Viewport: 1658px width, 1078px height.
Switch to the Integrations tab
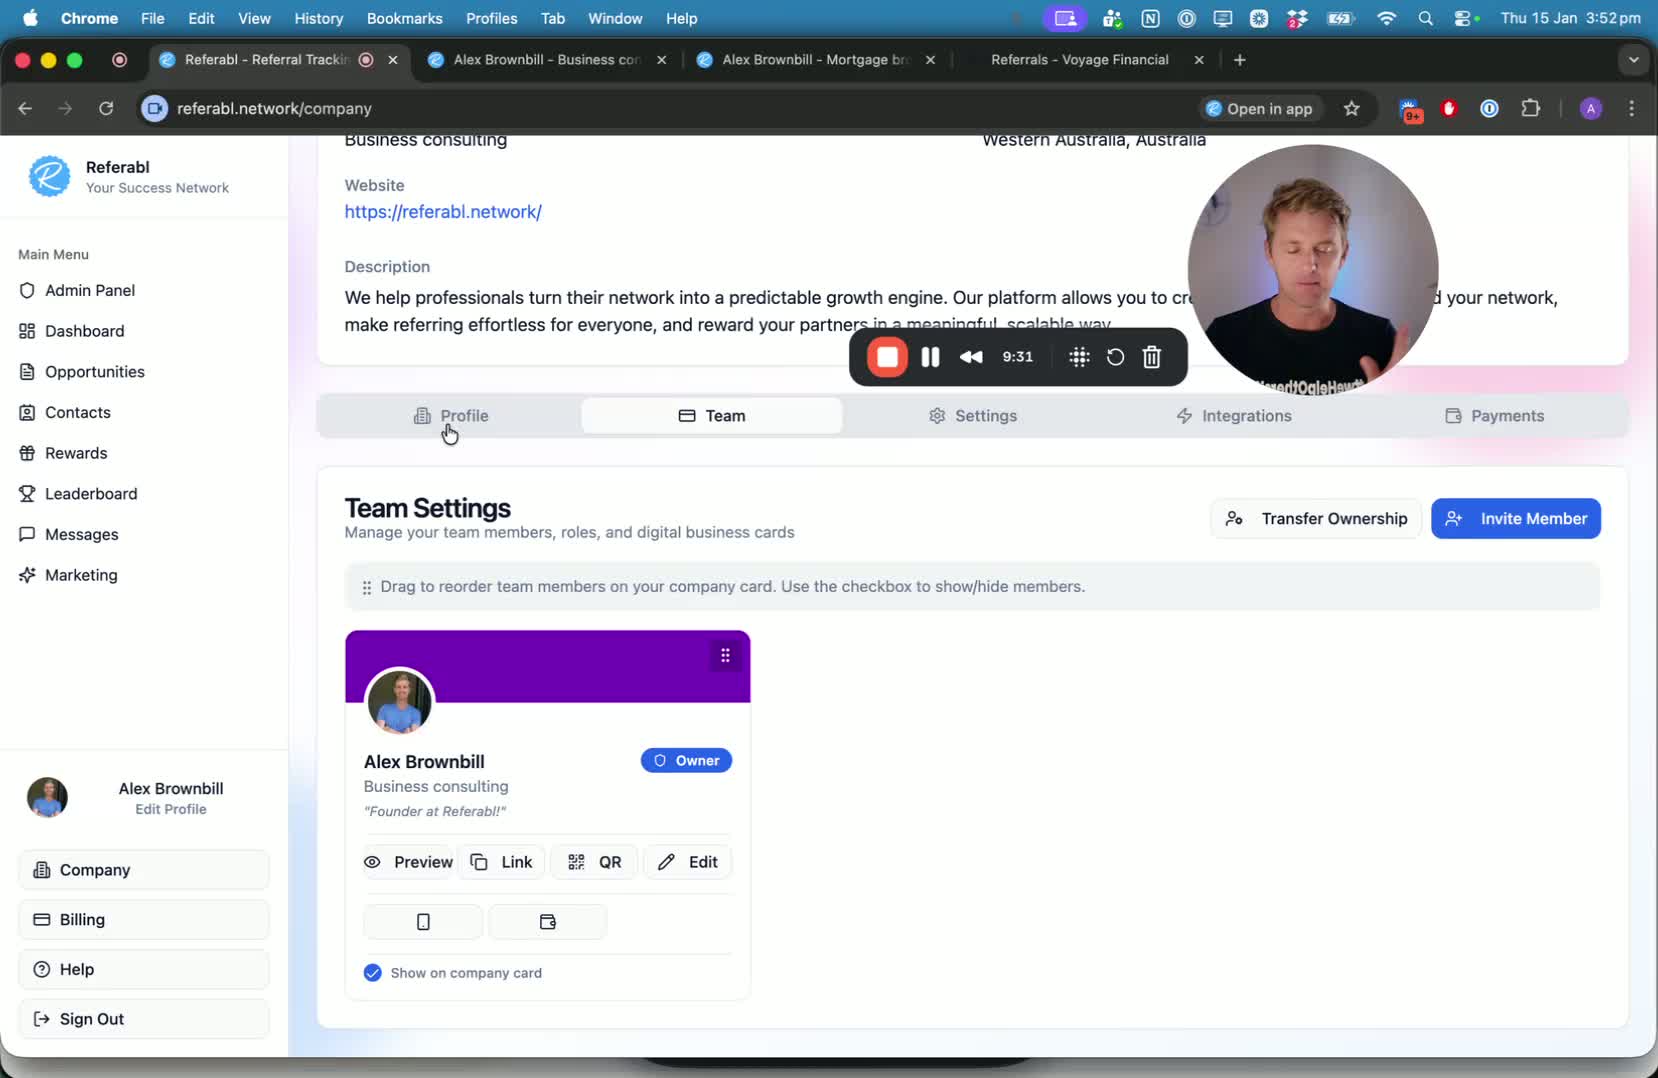(x=1234, y=416)
